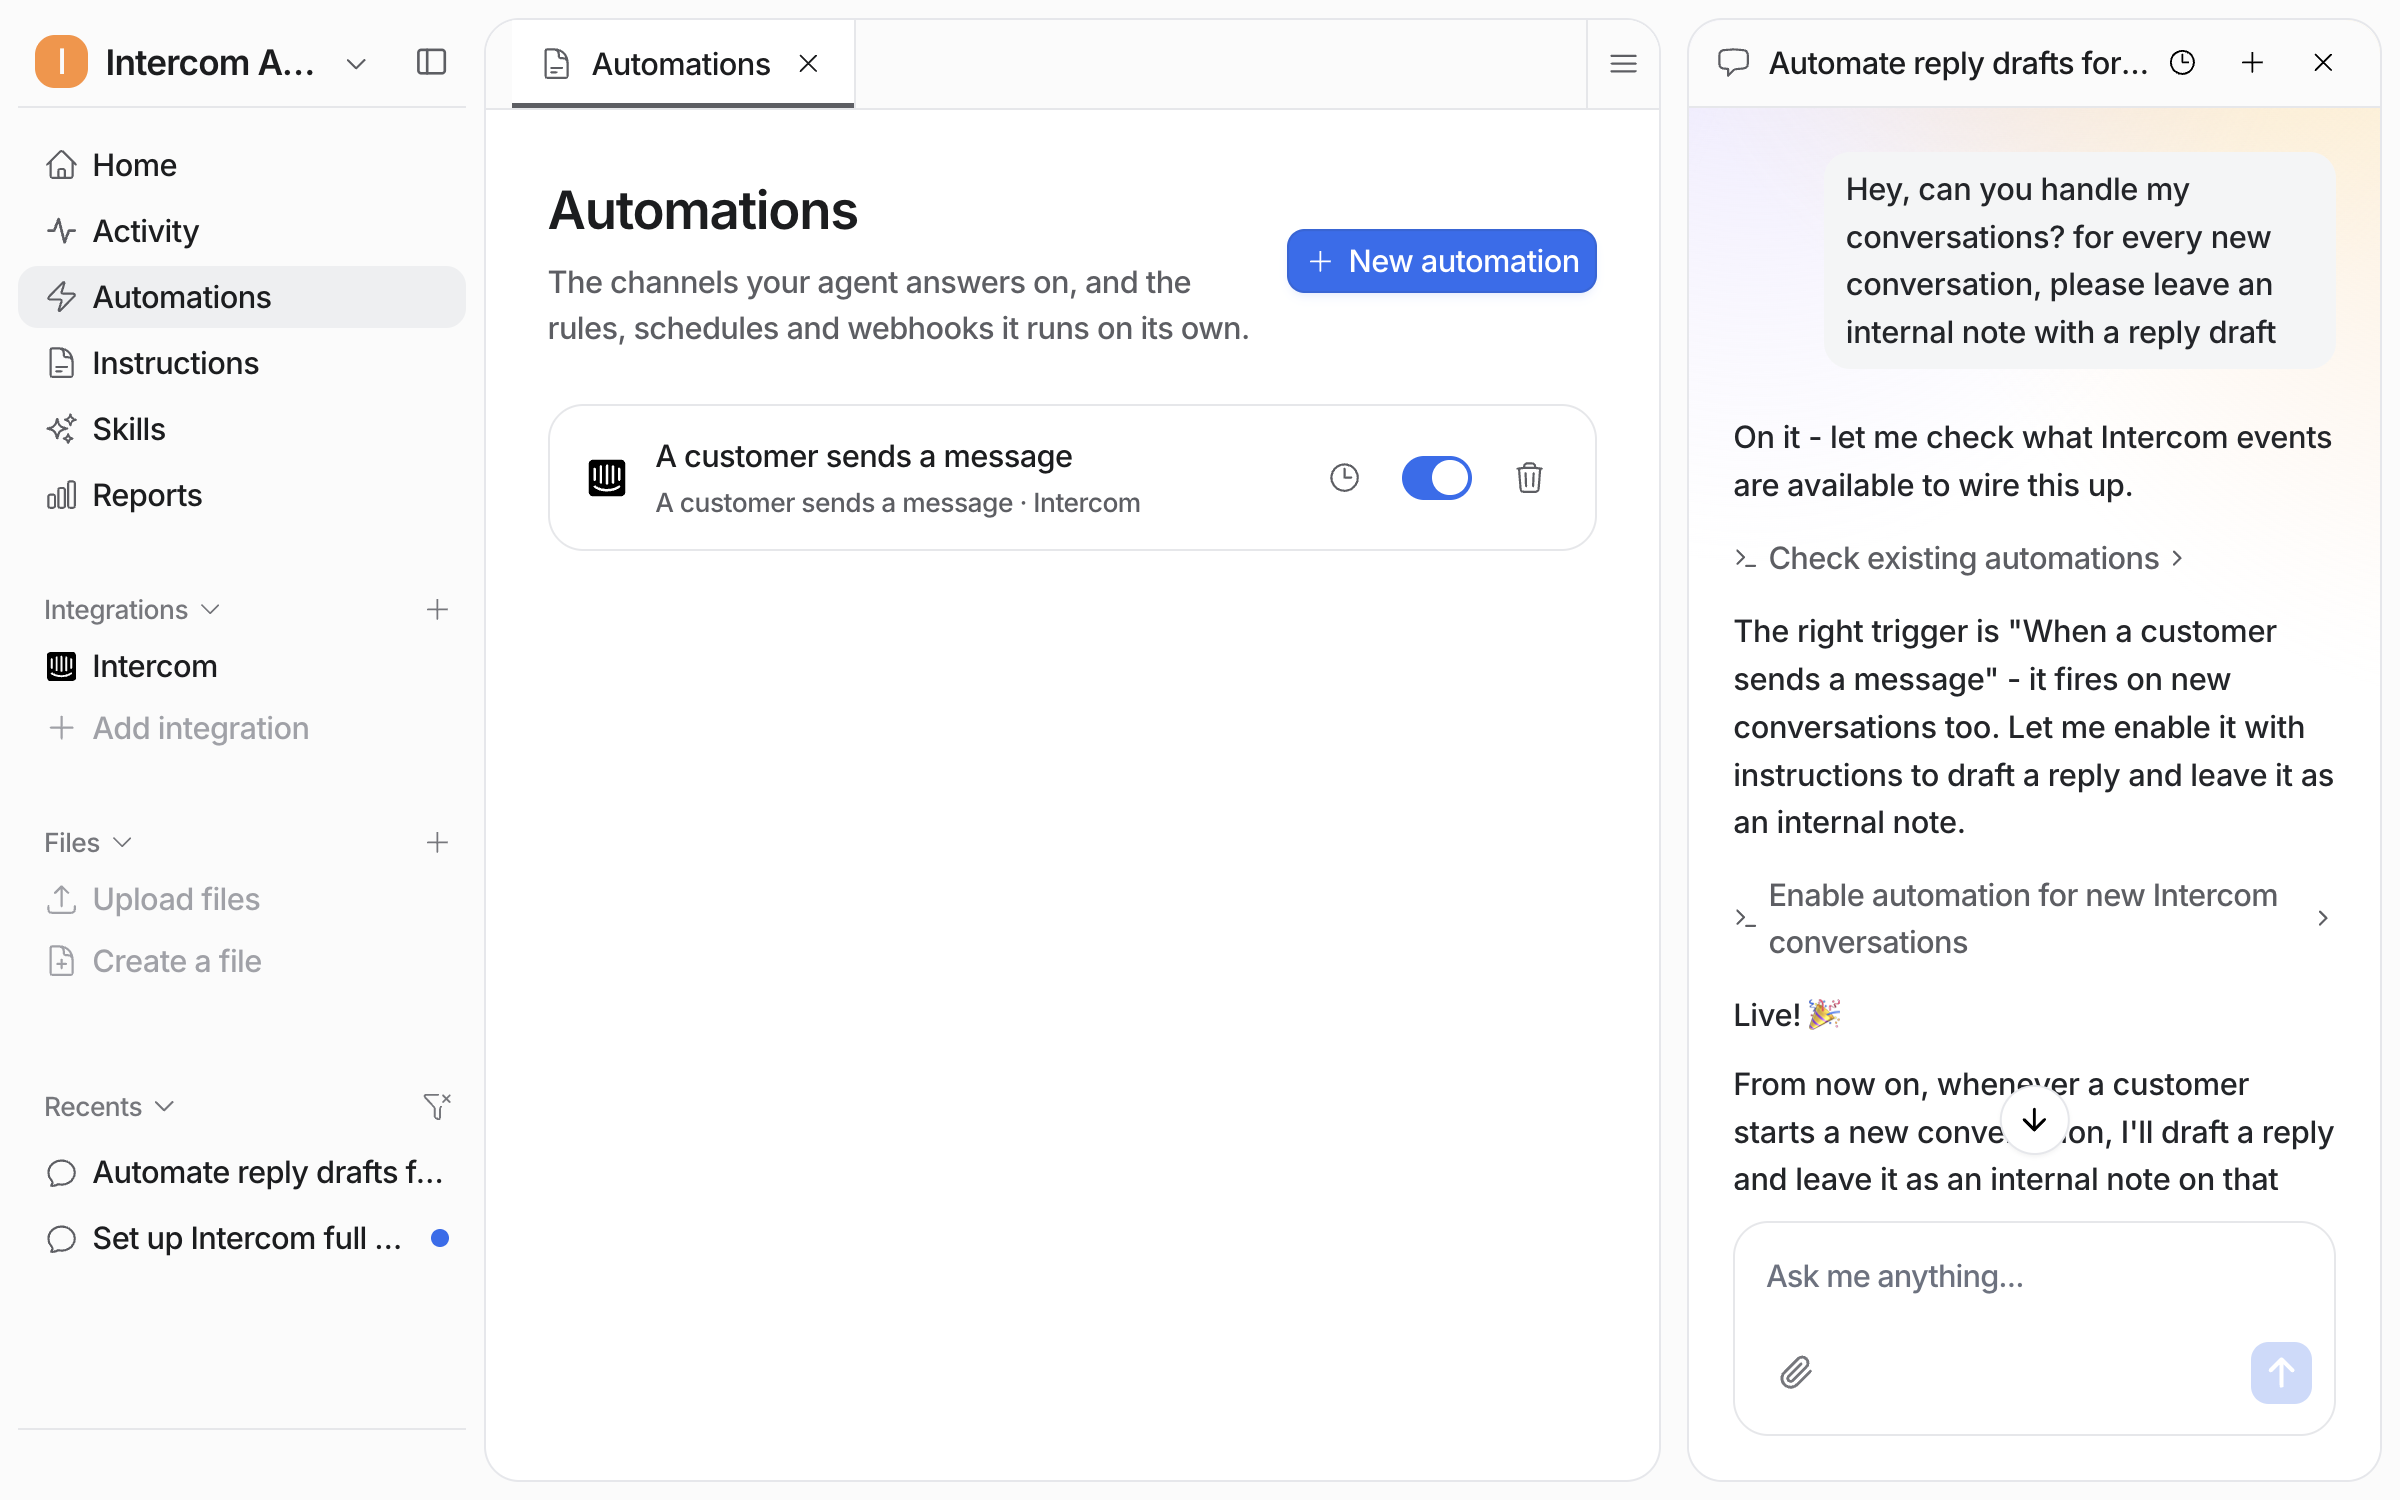Click the New automation button

(1441, 261)
